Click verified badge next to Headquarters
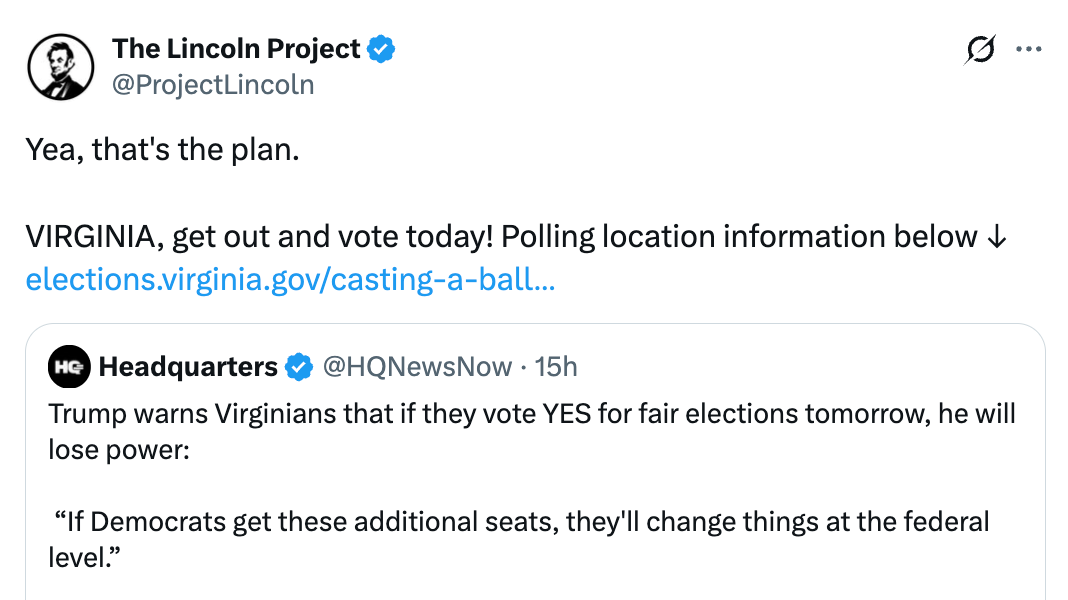This screenshot has height=600, width=1068. pyautogui.click(x=298, y=367)
